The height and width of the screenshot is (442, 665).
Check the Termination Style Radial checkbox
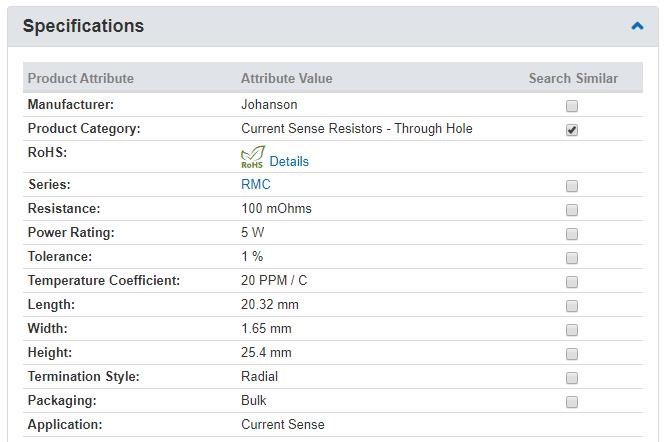(572, 378)
